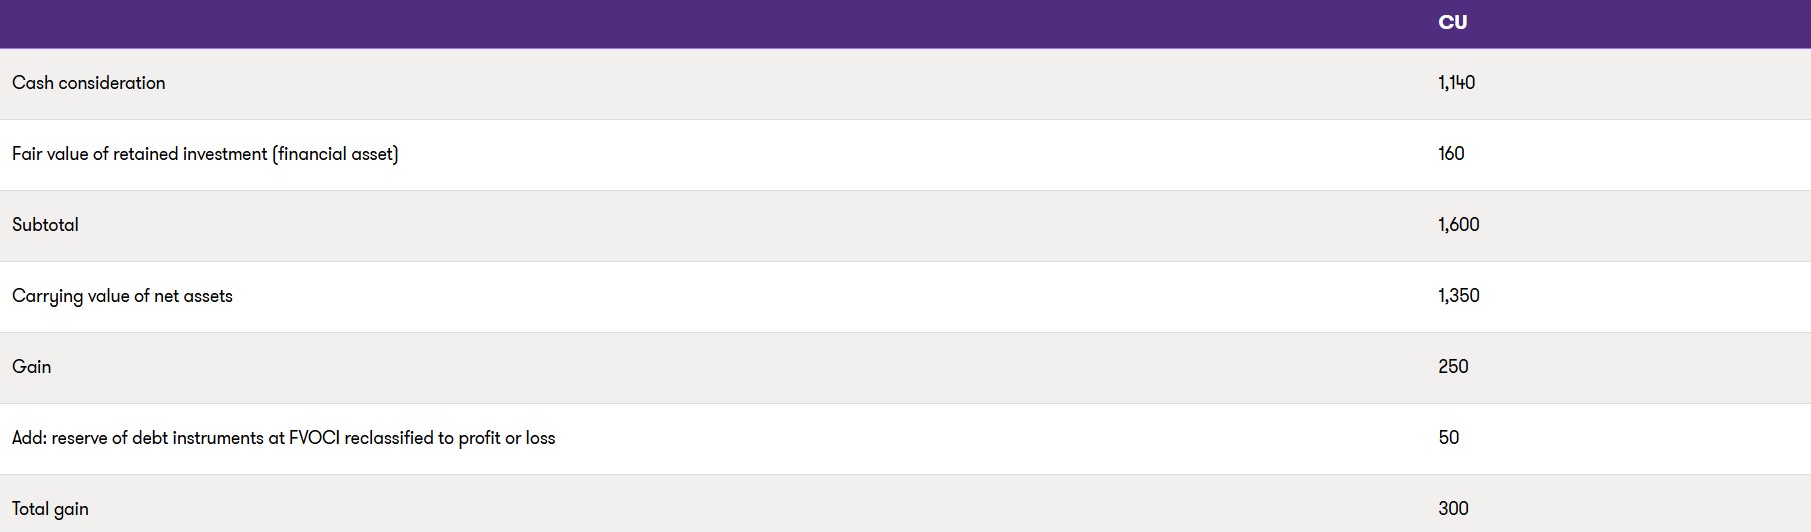The image size is (1811, 532).
Task: Click the "(financial asset)" parenthetical text
Action: tap(335, 154)
